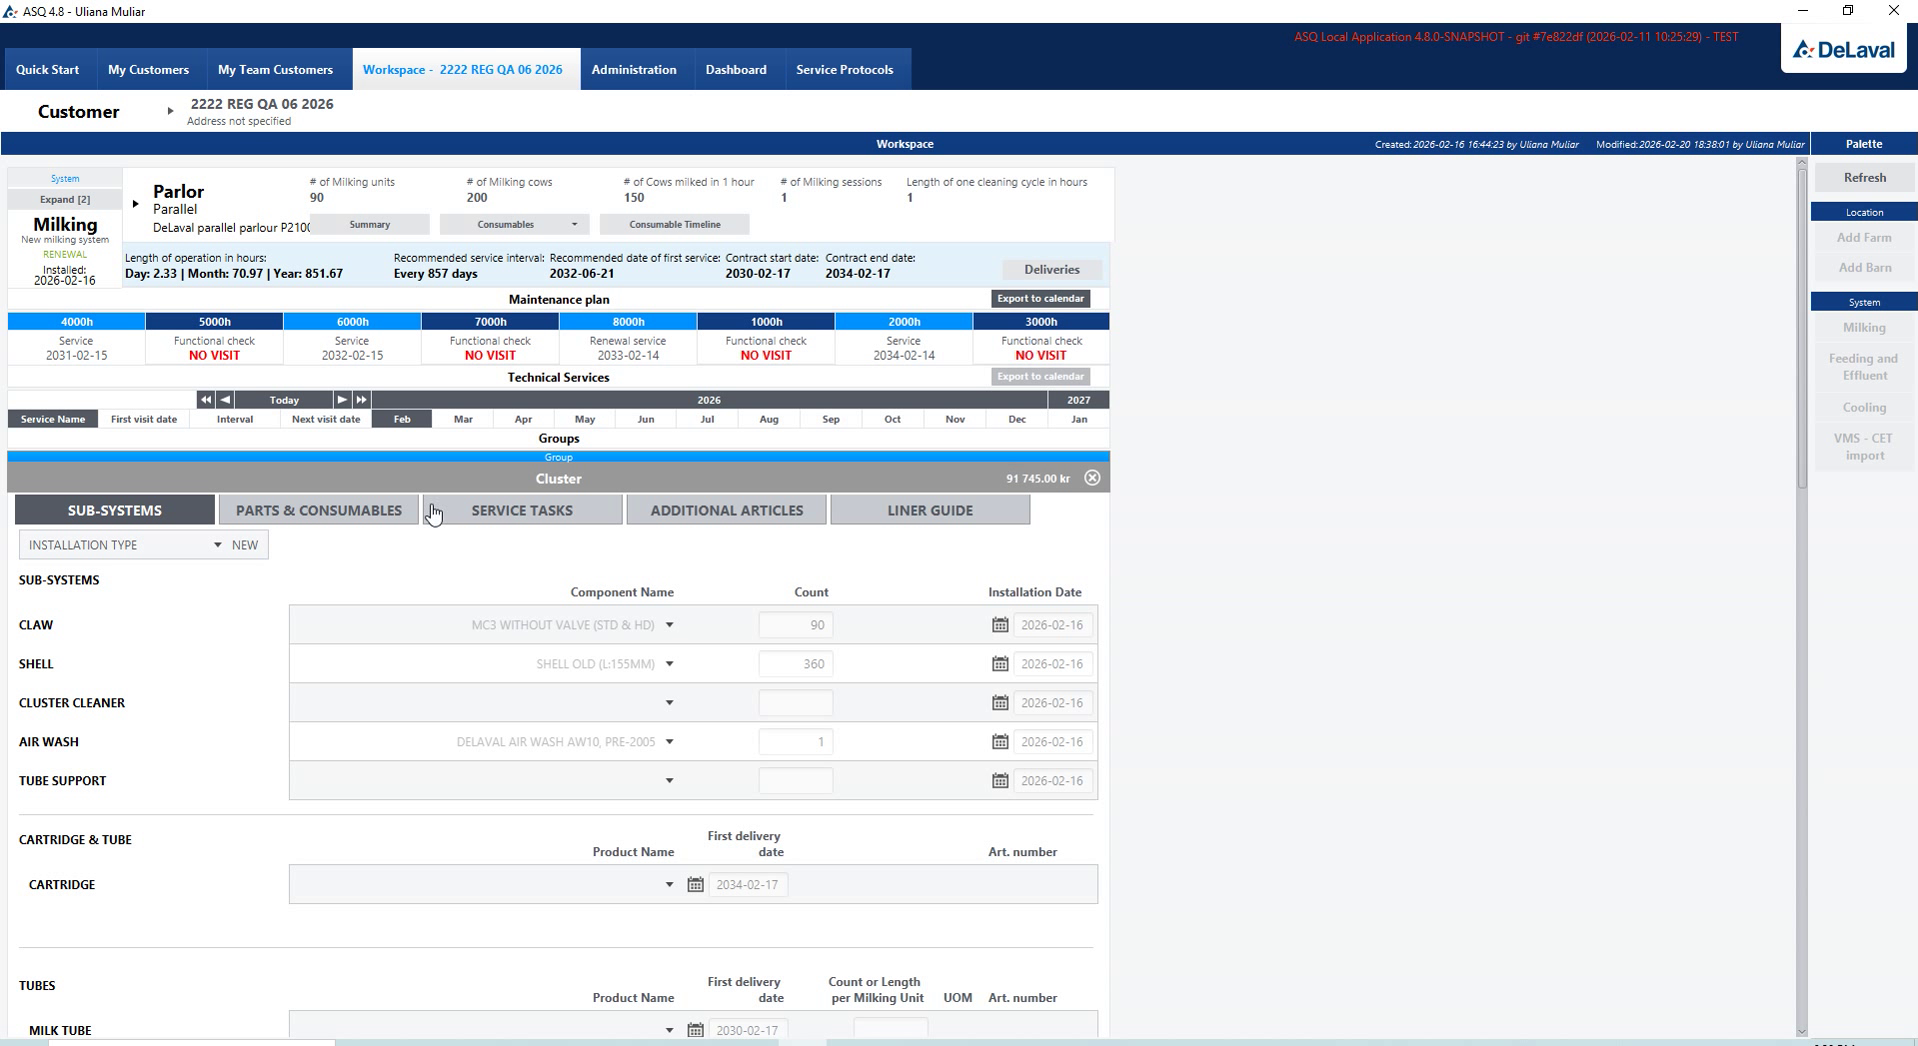Viewport: 1918px width, 1046px height.
Task: Switch to PARTS & CONSUMABLES tab
Action: point(319,510)
